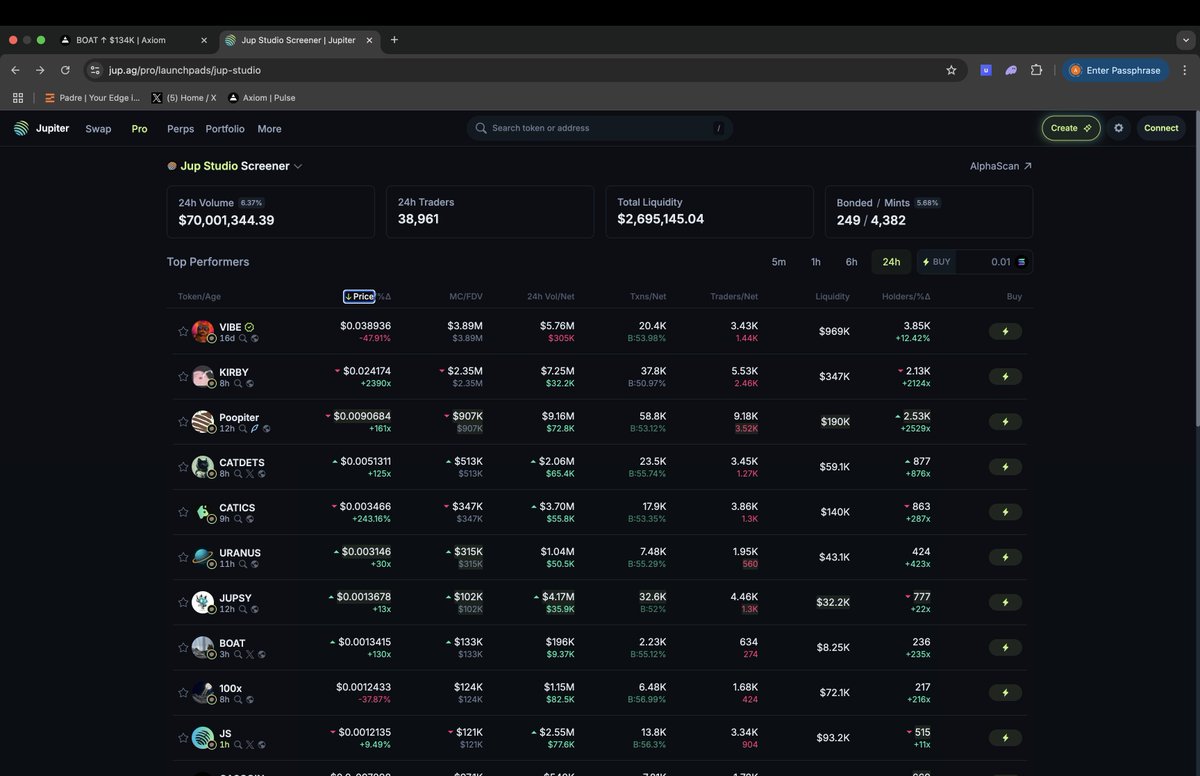The image size is (1200, 776).
Task: Sort by the 24h Vol/Net column header
Action: 551,296
